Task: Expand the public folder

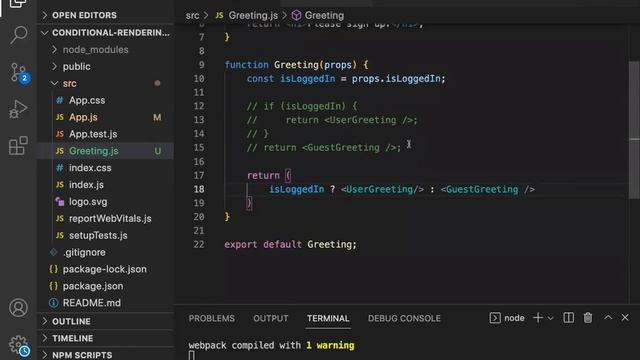Action: pos(105,67)
